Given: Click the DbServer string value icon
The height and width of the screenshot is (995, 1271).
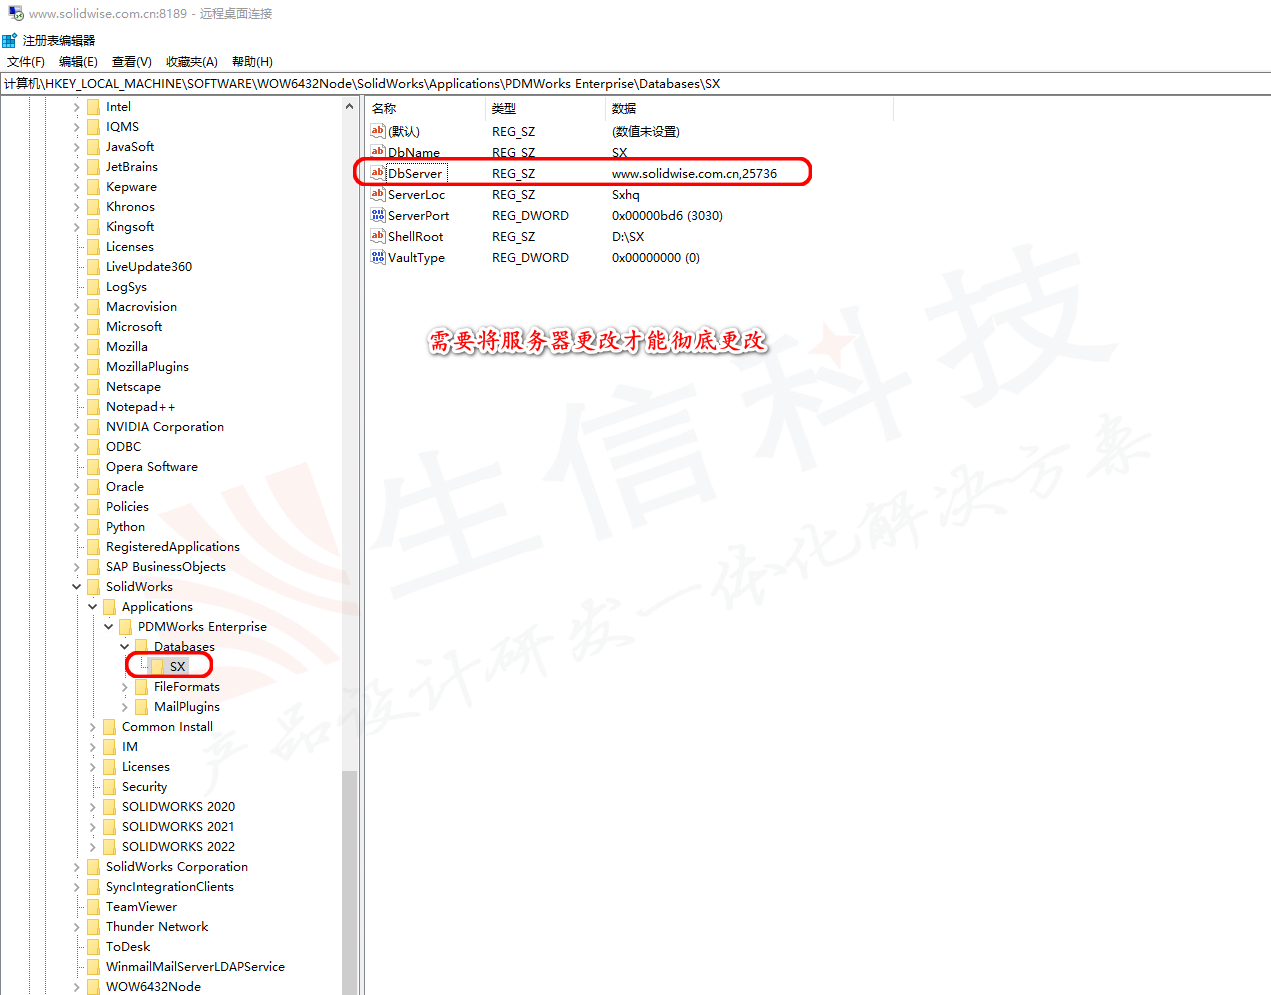Looking at the screenshot, I should click(x=377, y=173).
